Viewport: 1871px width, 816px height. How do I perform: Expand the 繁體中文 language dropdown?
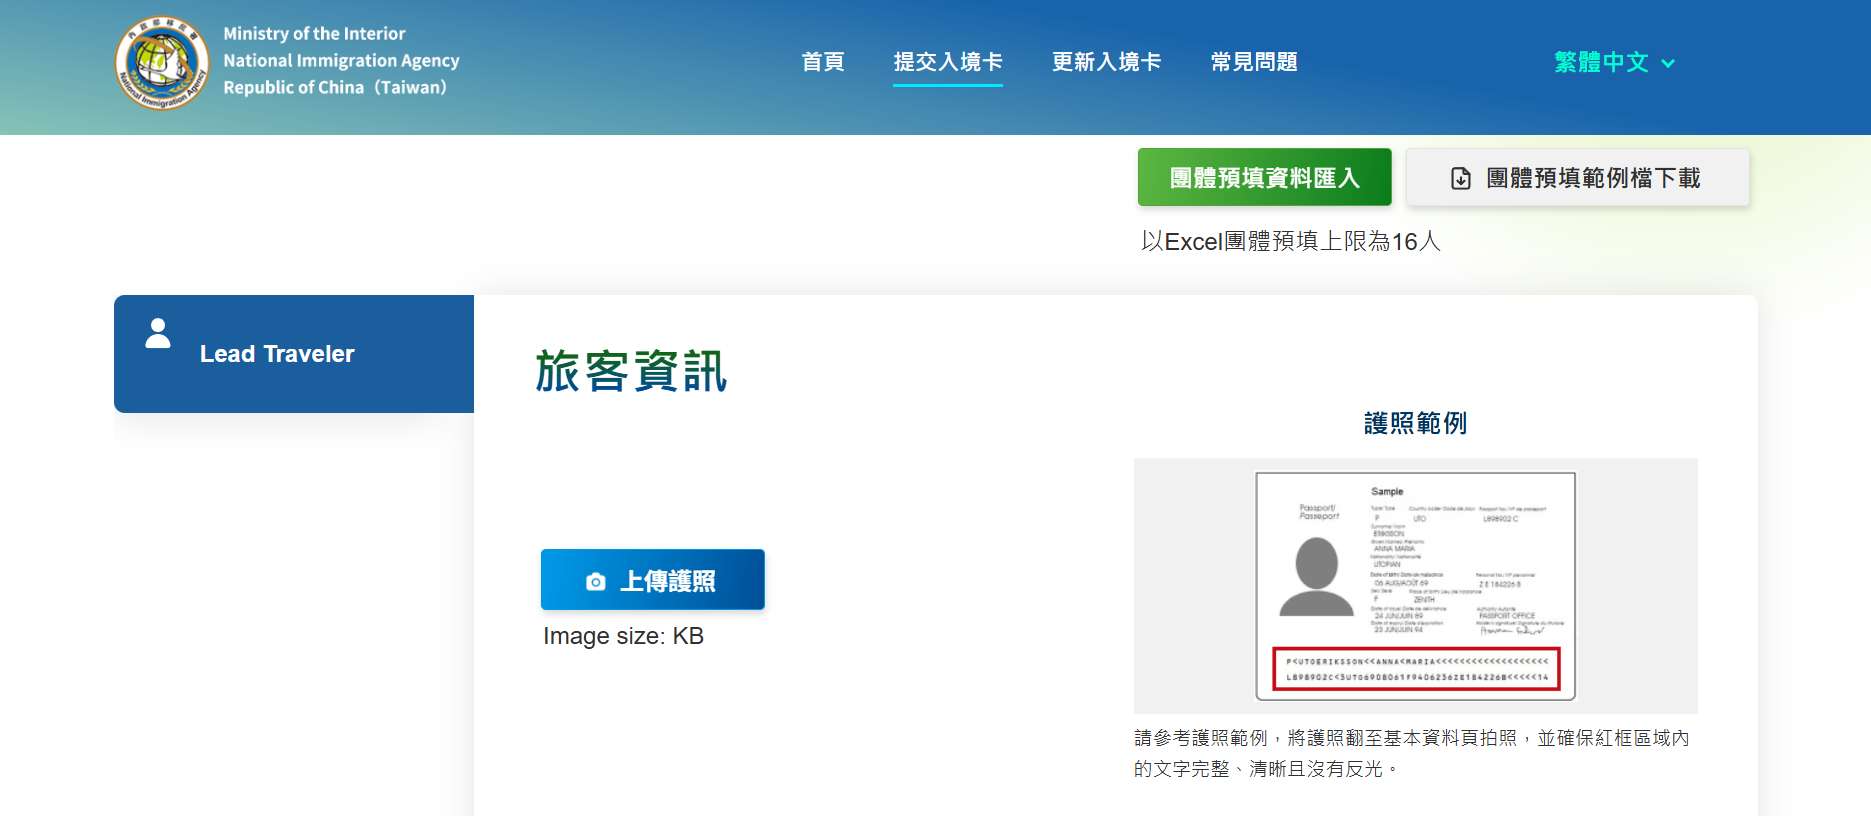pos(1614,62)
